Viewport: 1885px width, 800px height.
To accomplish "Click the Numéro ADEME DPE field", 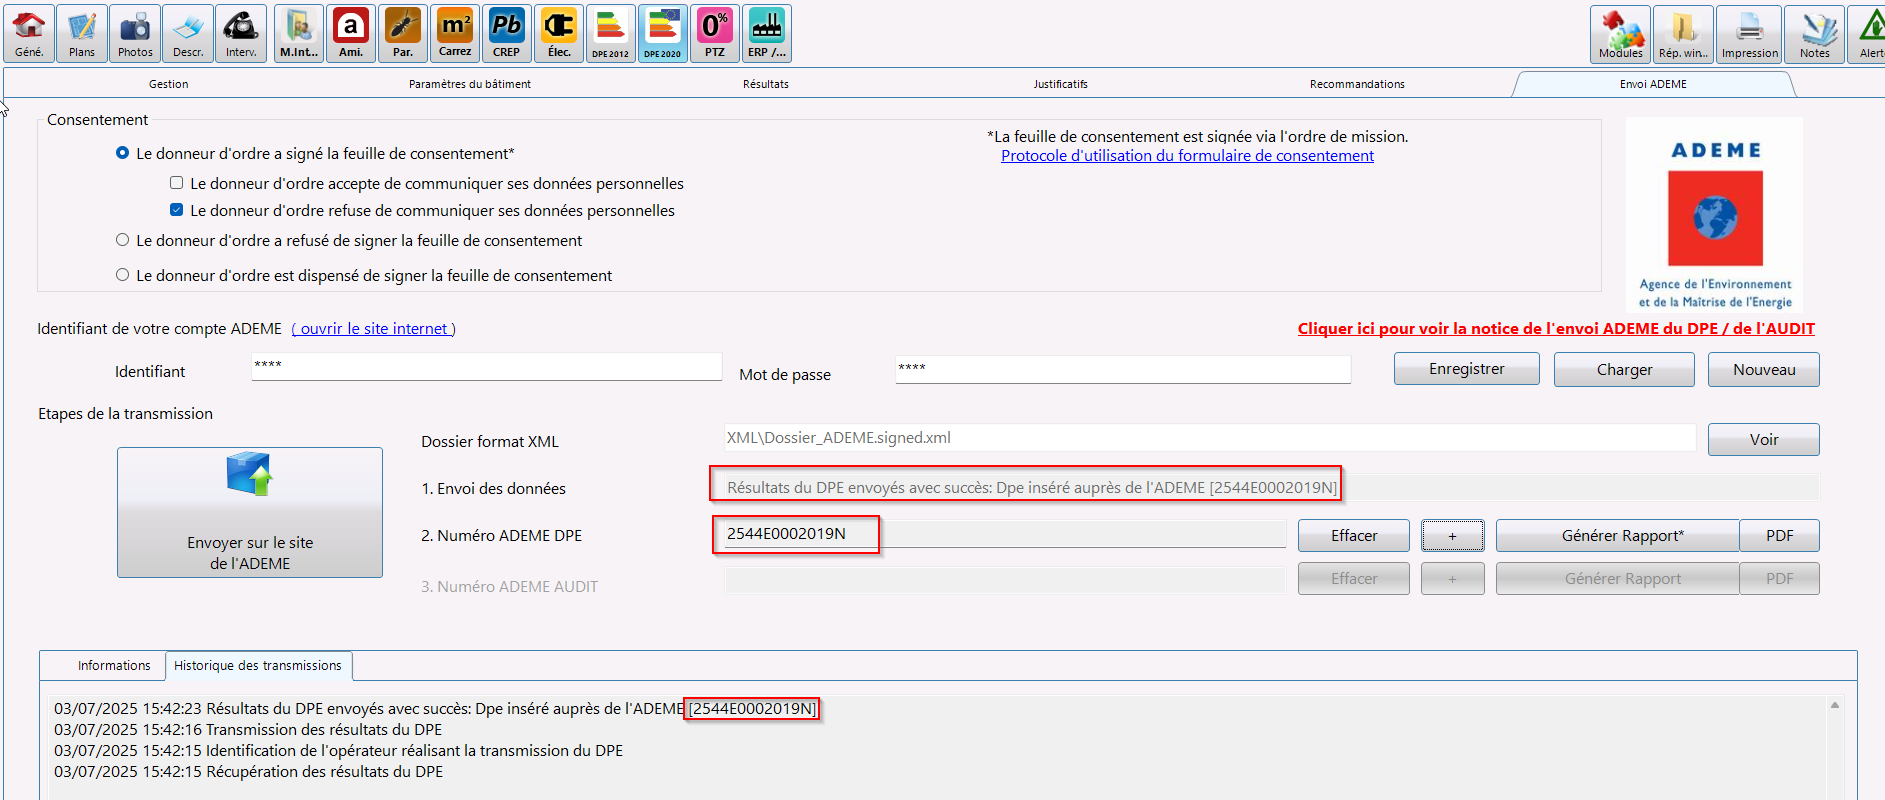I will click(x=1005, y=534).
